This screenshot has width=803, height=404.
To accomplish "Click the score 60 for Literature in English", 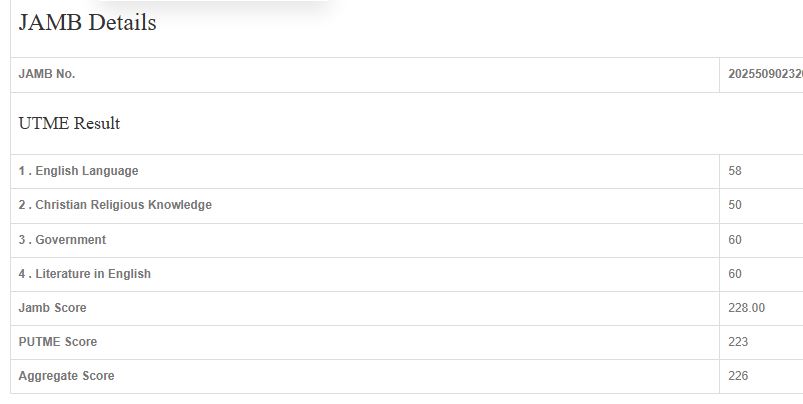I will click(735, 274).
